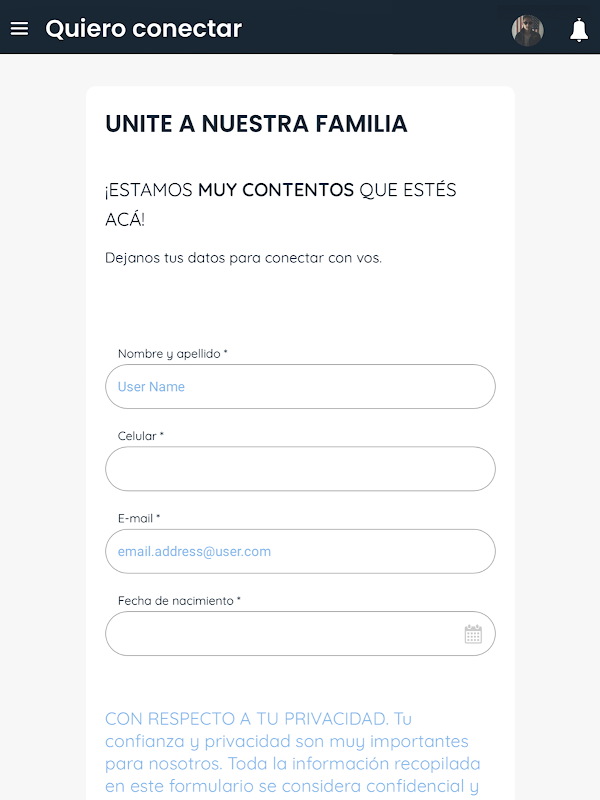Open the notifications bell

point(578,30)
